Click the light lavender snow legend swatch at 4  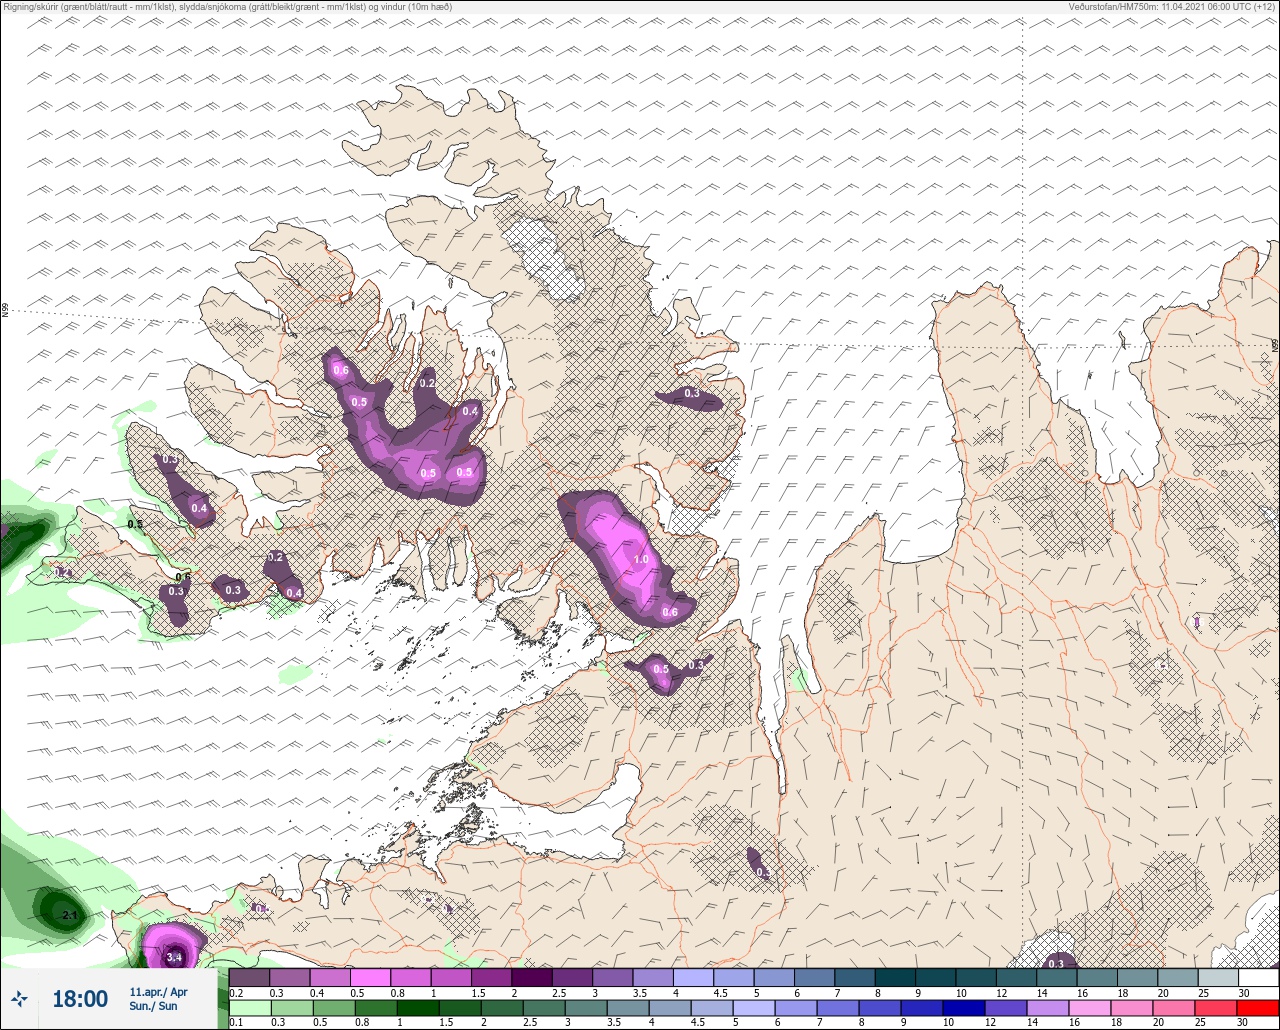[x=693, y=977]
